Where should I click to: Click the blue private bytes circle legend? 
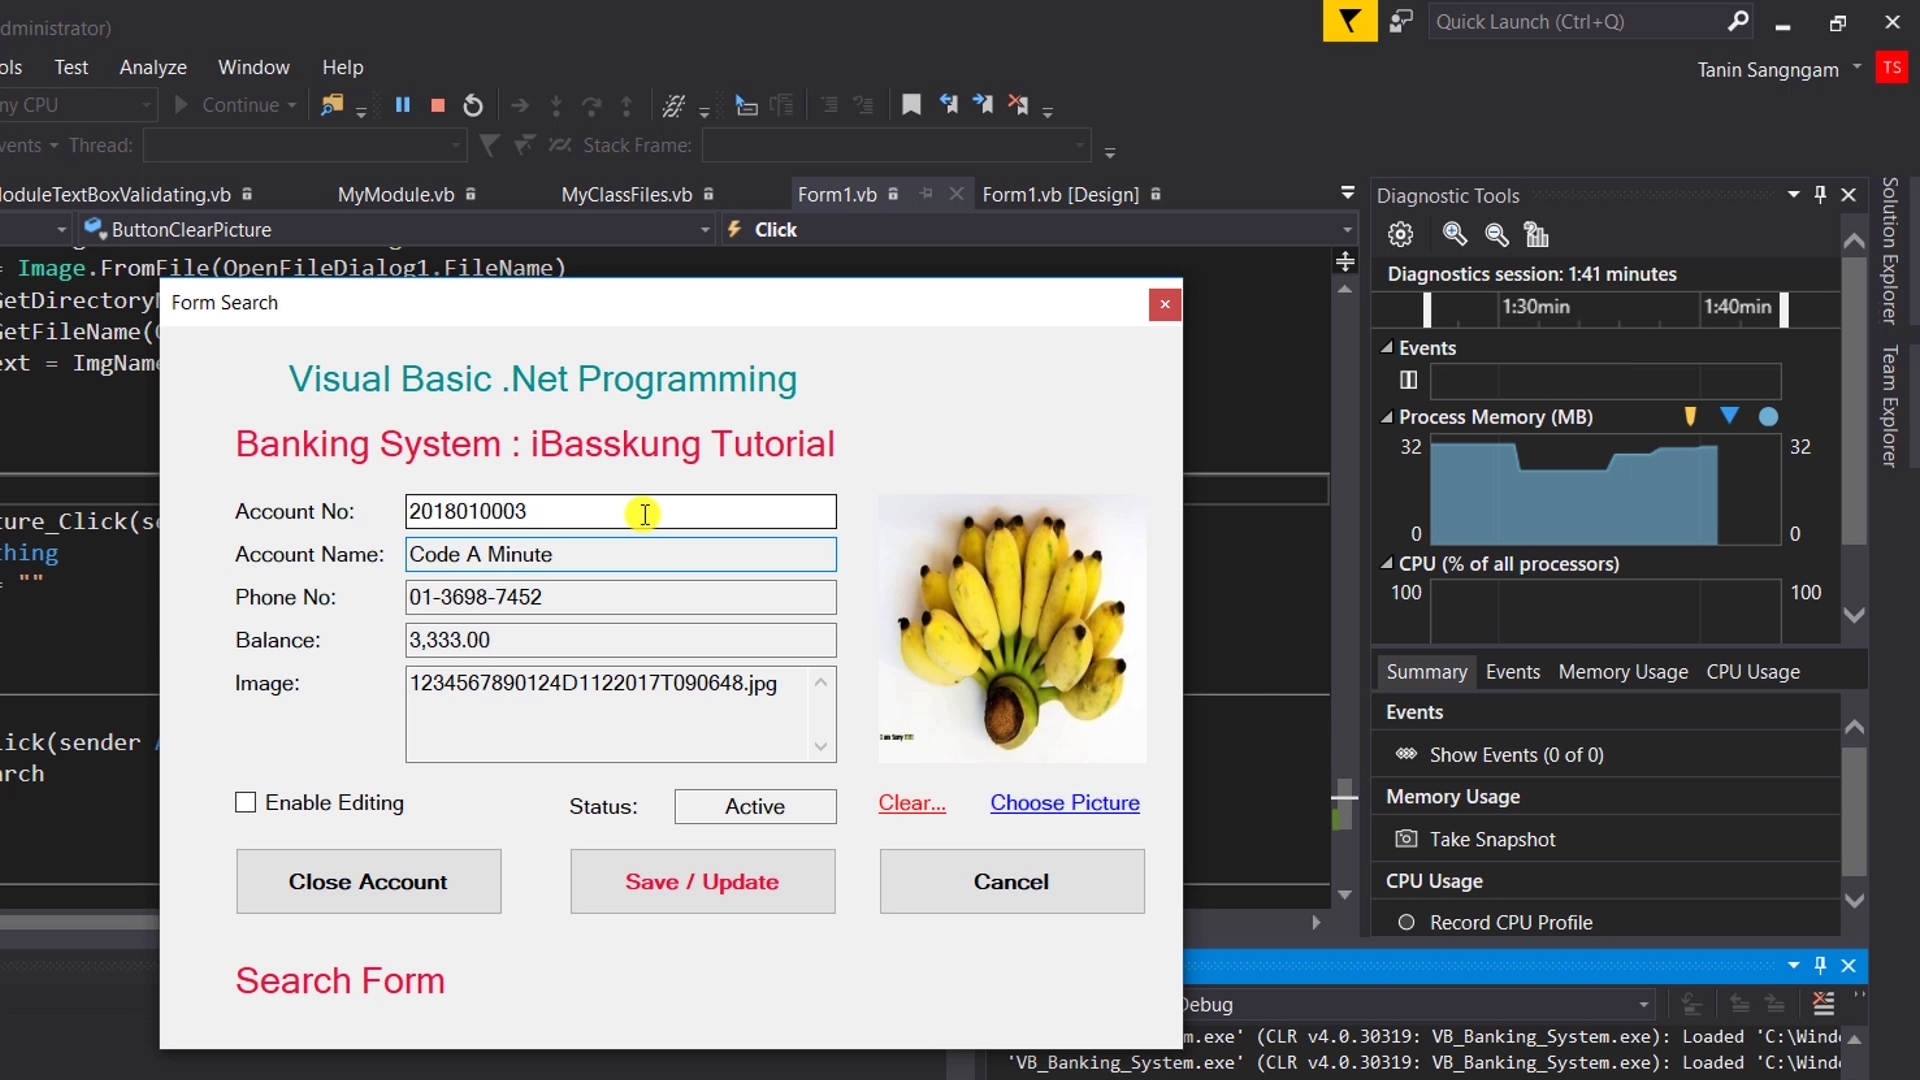pos(1768,417)
